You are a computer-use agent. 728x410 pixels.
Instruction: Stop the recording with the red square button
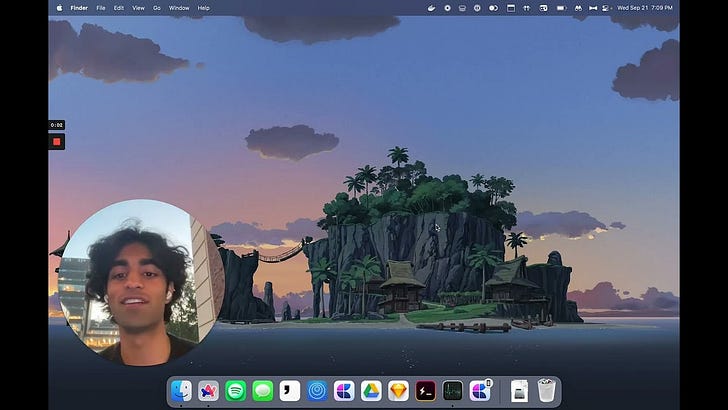coord(57,142)
